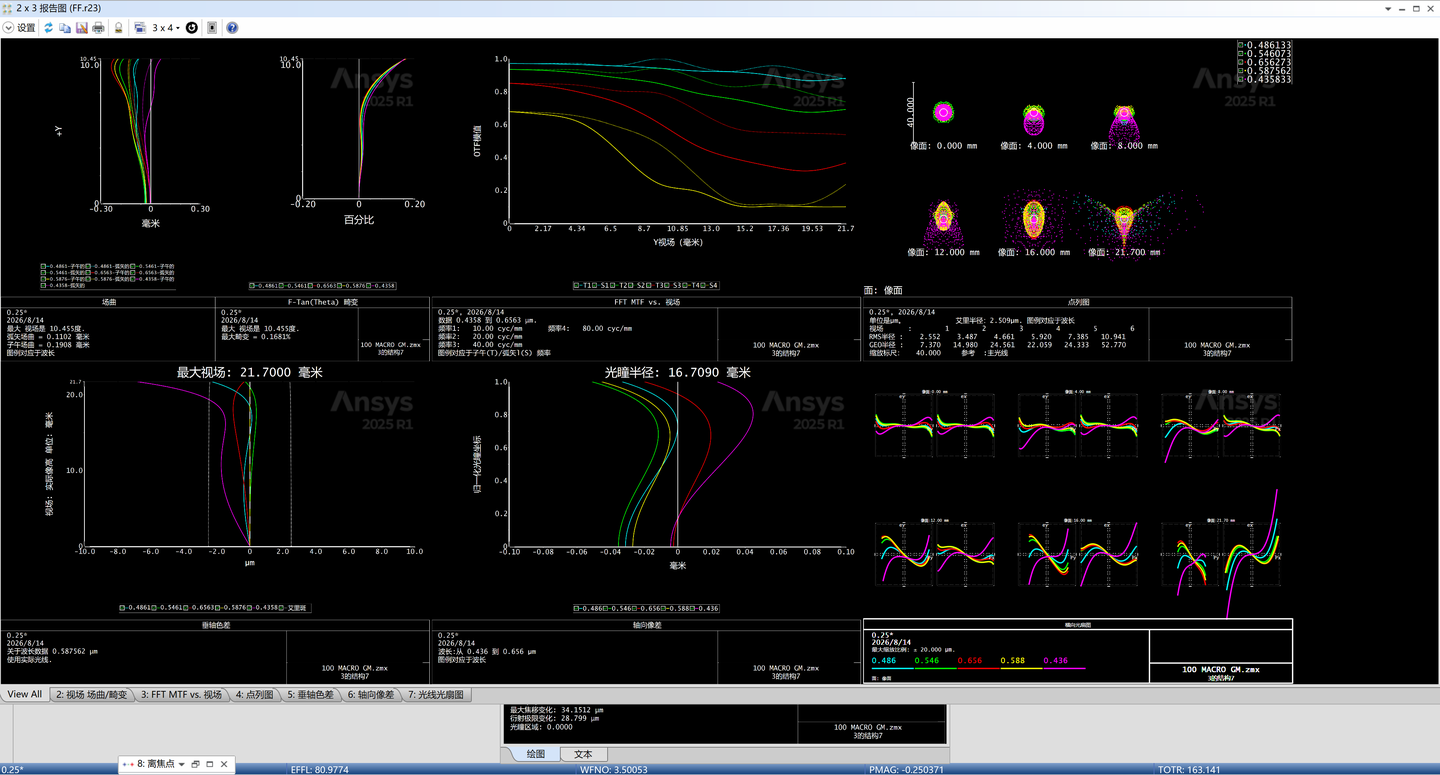Click the spot diagram thumbnail at 像面: 0.000 mm
The width and height of the screenshot is (1440, 775).
[943, 113]
